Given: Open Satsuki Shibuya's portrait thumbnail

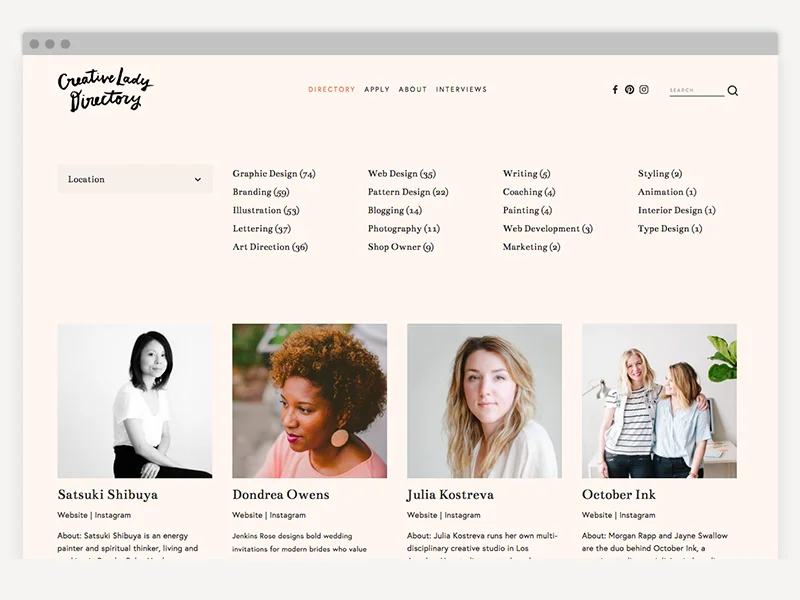Looking at the screenshot, I should point(135,401).
